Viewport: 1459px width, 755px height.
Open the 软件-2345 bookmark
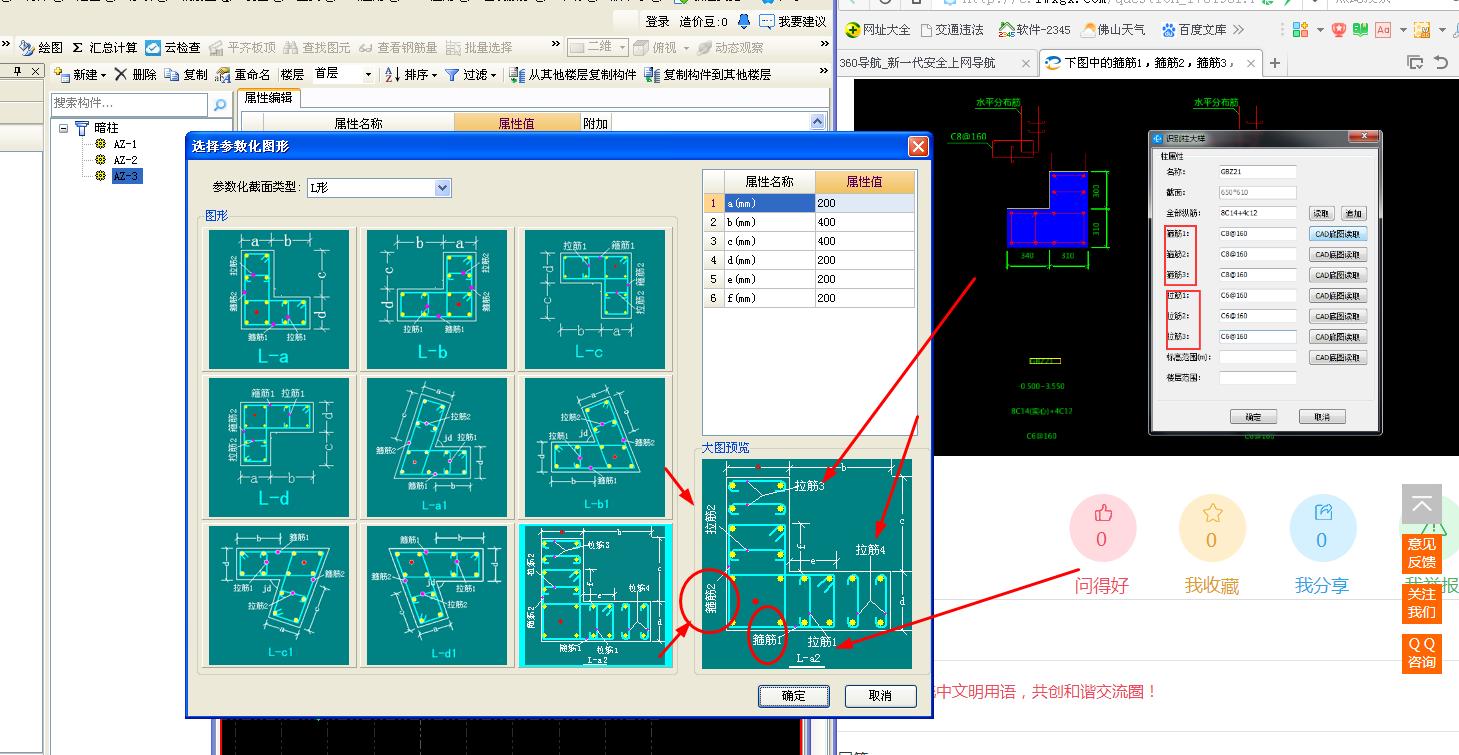coord(1034,29)
